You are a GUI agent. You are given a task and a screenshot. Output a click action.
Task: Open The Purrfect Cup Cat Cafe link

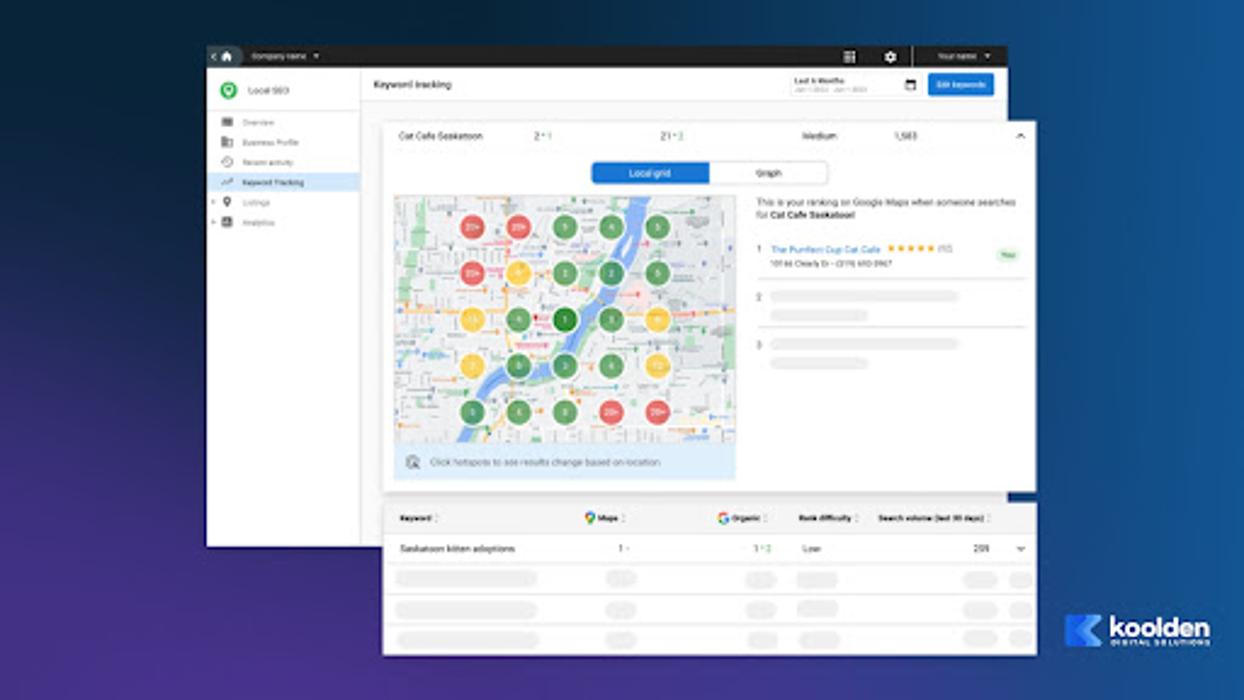coord(825,249)
